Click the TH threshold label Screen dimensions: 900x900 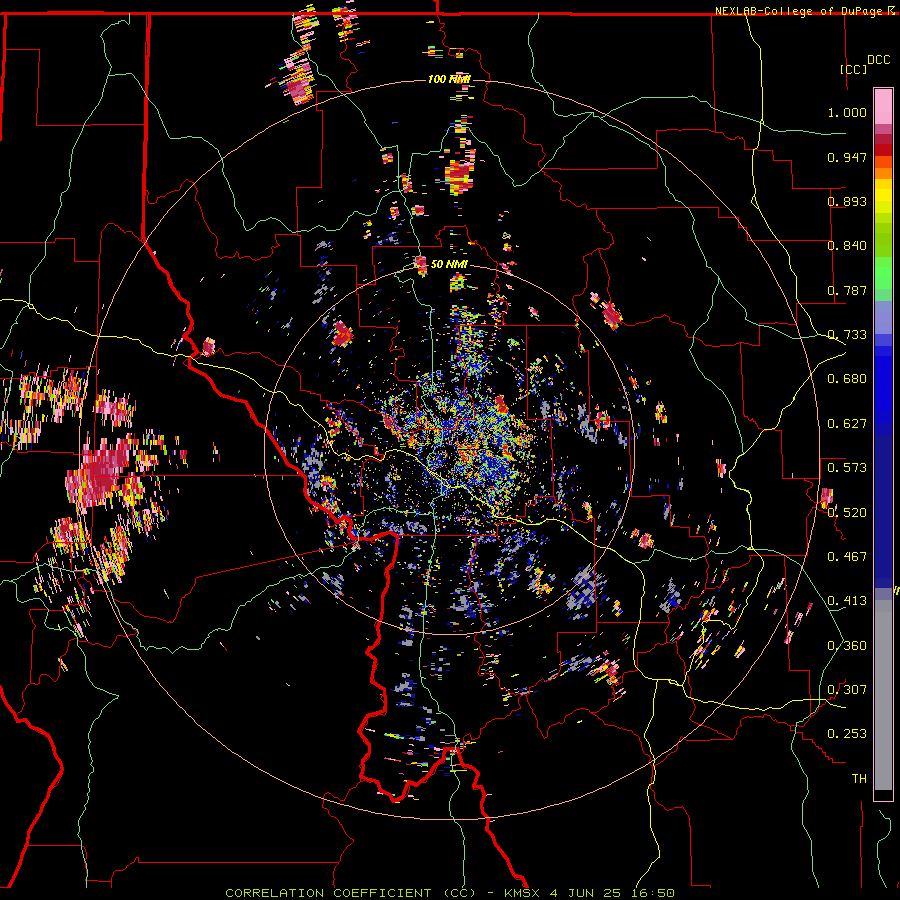click(859, 779)
